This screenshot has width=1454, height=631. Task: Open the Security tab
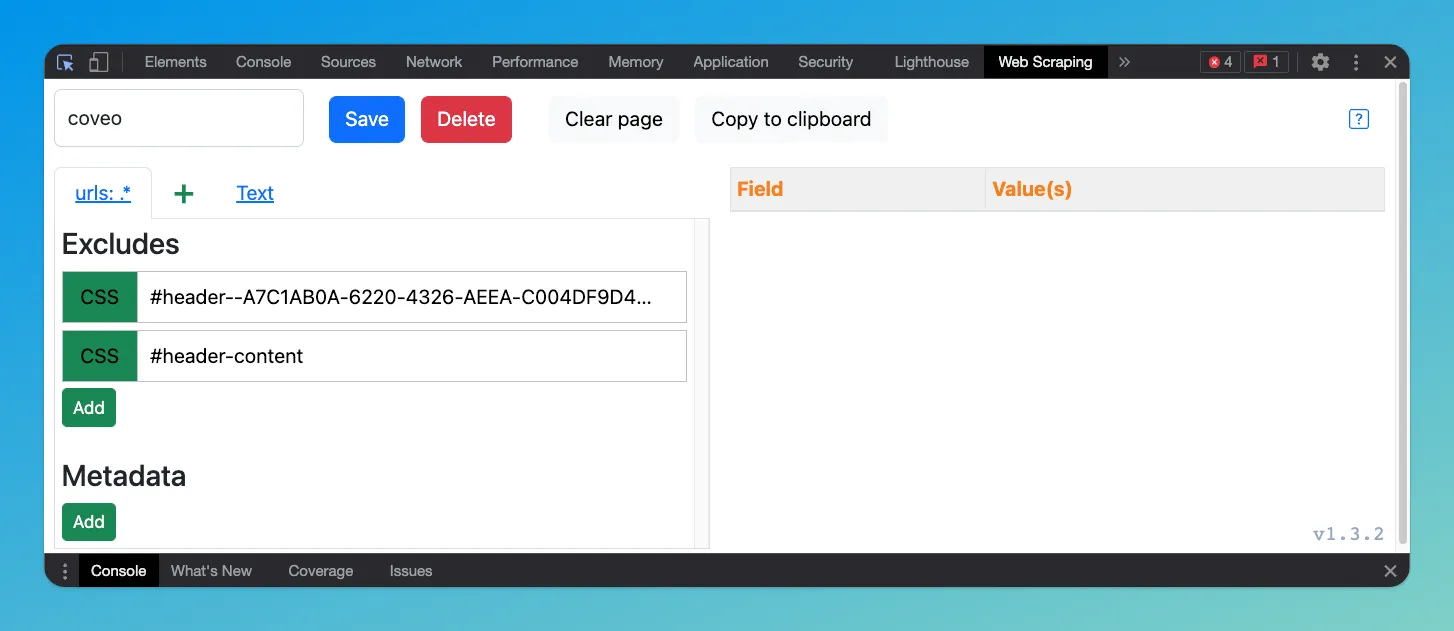(825, 62)
